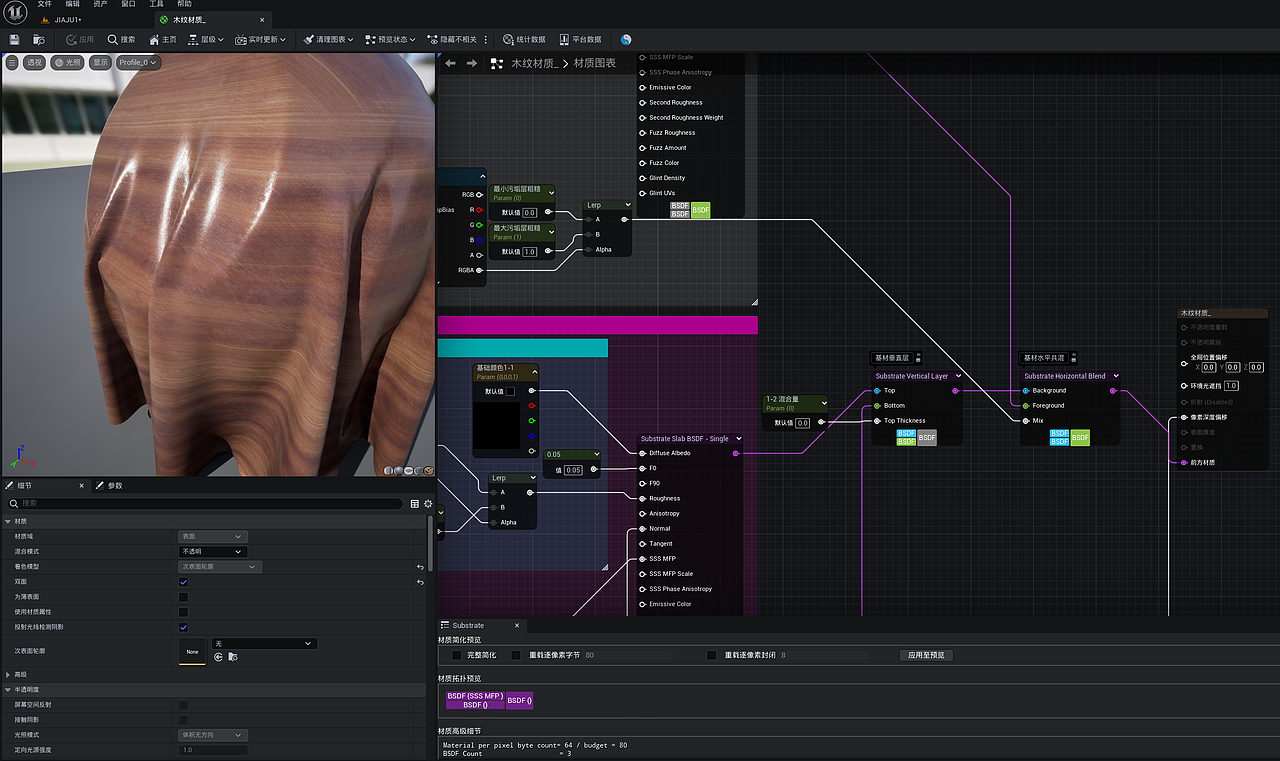Open the 混合模式 (Blend Mode) dropdown
This screenshot has height=761, width=1280.
click(212, 551)
